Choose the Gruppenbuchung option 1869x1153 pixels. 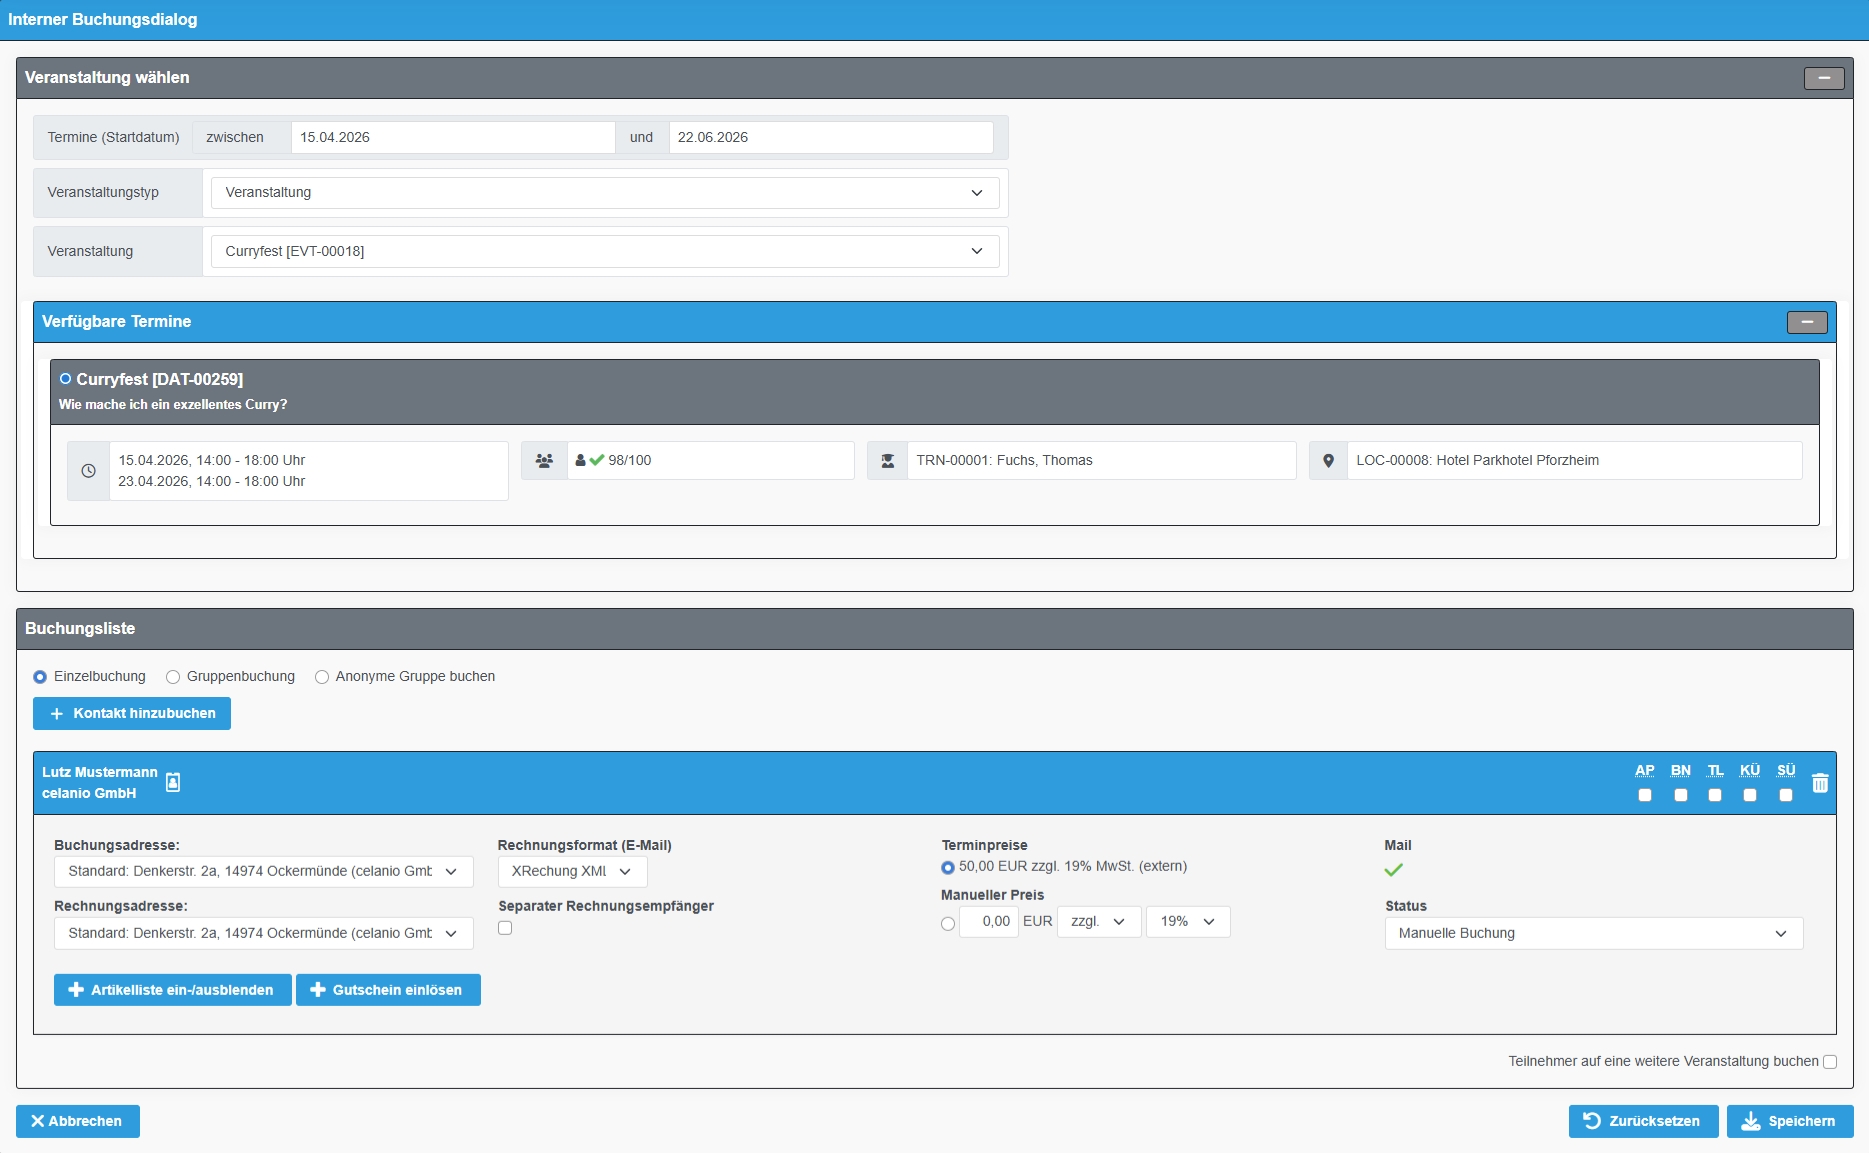[x=173, y=677]
